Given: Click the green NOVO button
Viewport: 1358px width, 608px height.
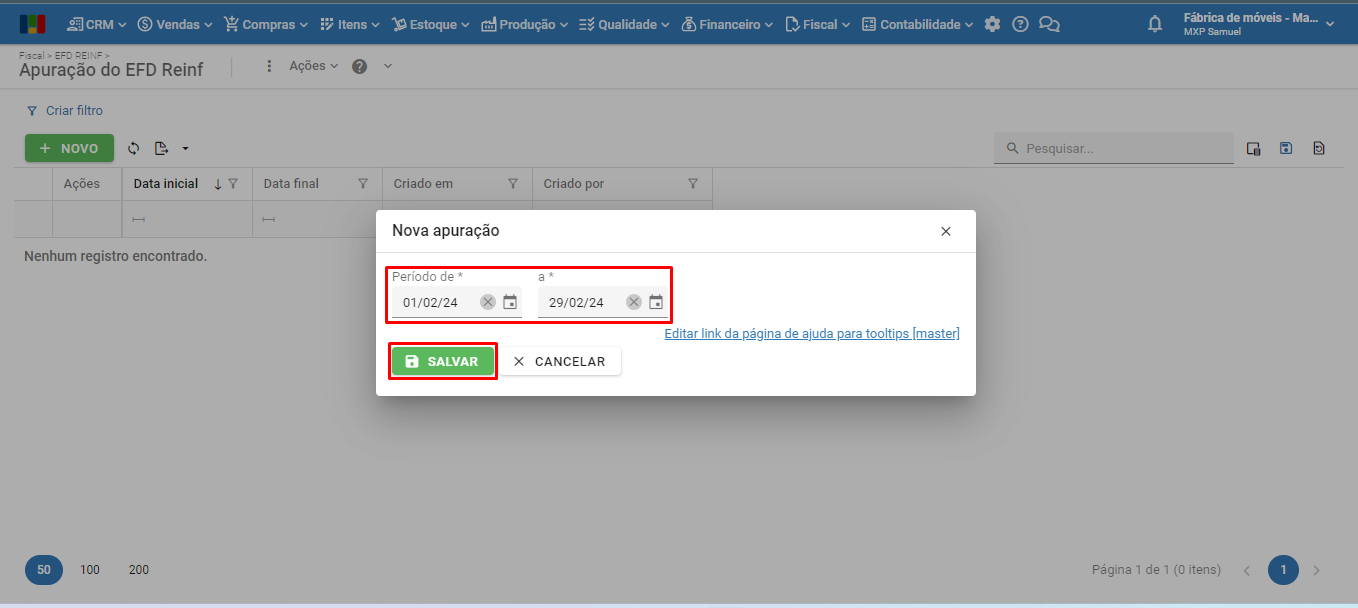Looking at the screenshot, I should 69,148.
